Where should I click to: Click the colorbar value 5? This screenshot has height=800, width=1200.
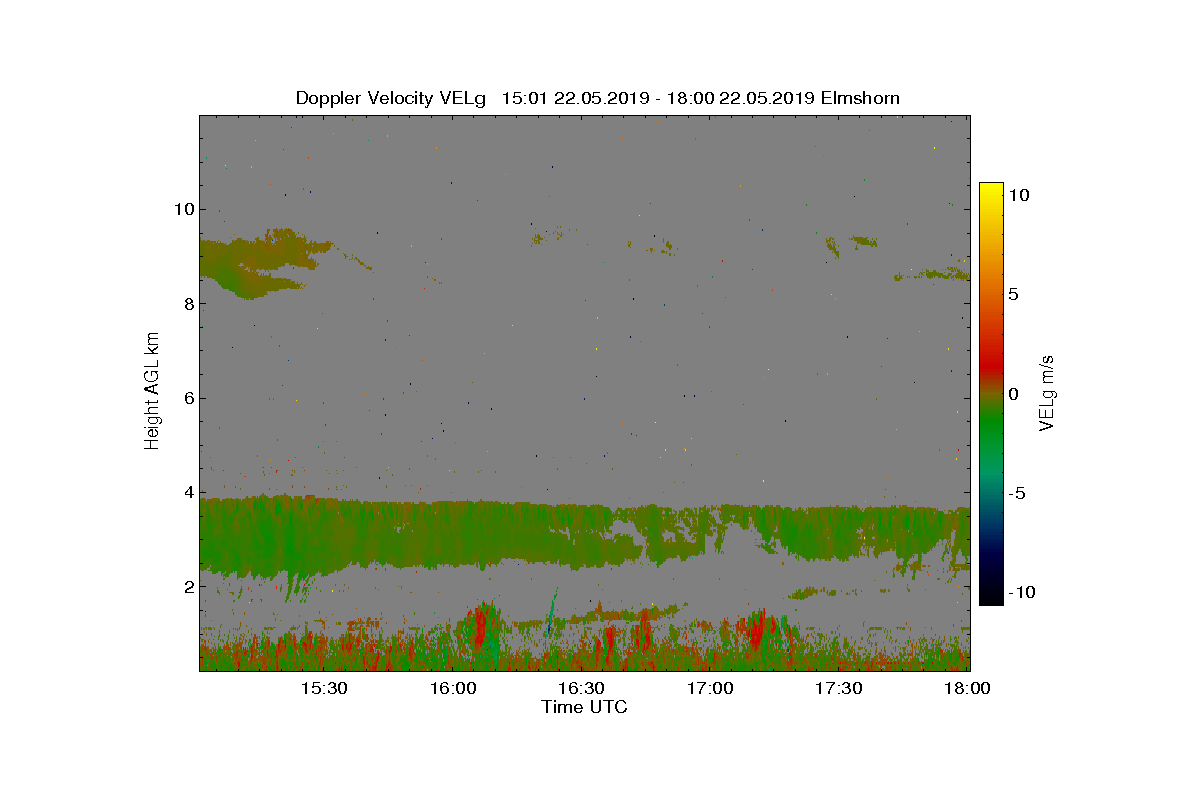coord(1014,295)
